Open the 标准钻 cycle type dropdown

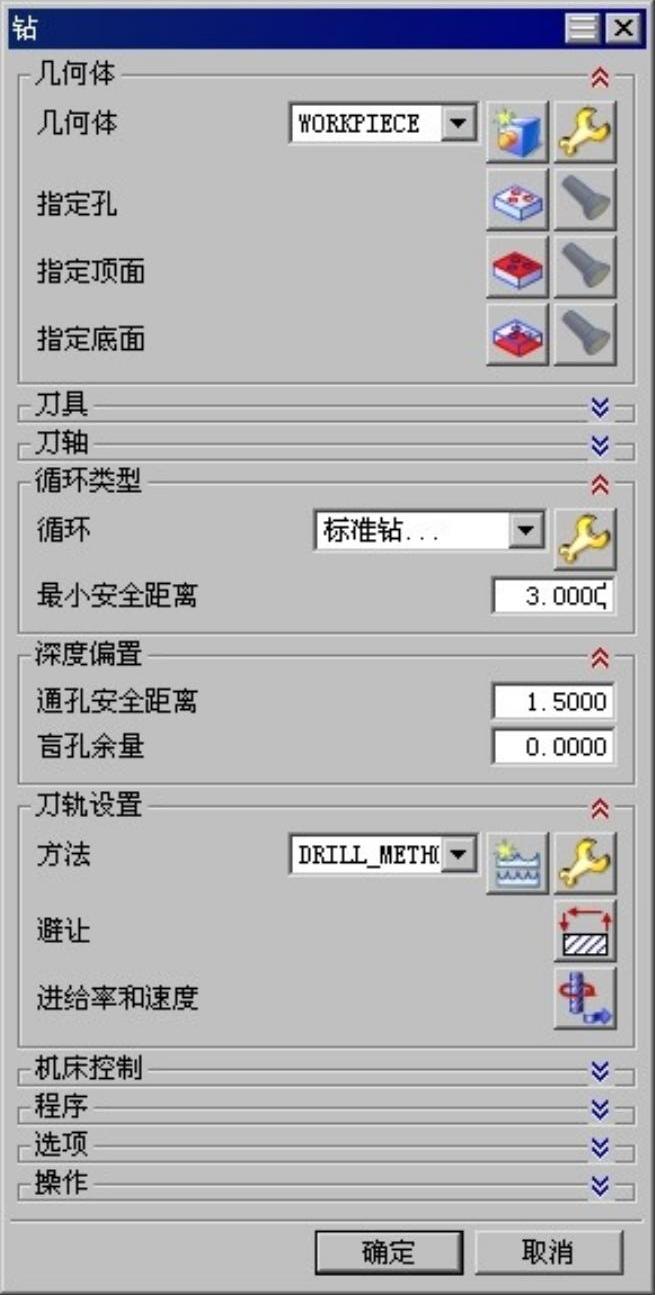click(x=525, y=531)
